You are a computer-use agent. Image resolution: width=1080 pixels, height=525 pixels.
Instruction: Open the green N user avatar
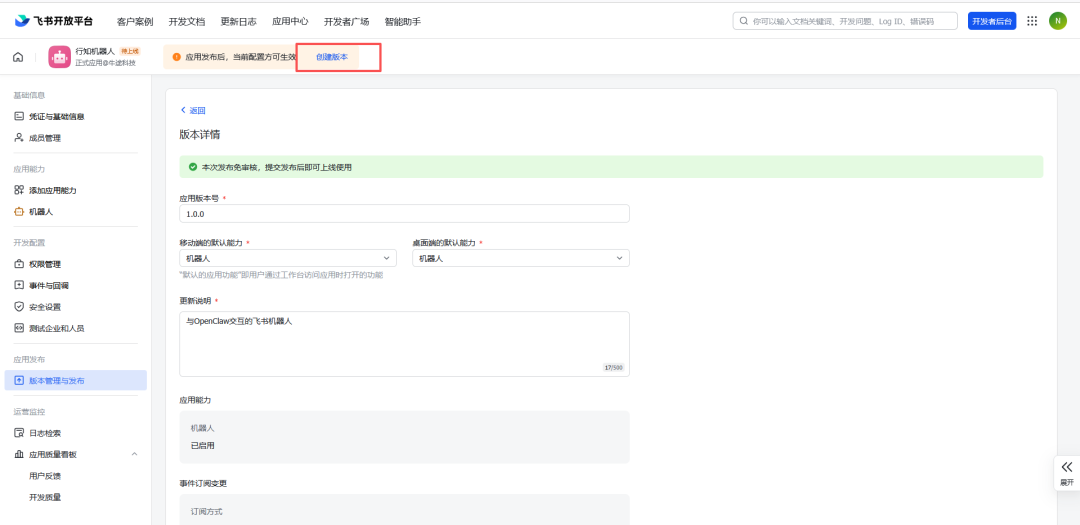(x=1057, y=21)
